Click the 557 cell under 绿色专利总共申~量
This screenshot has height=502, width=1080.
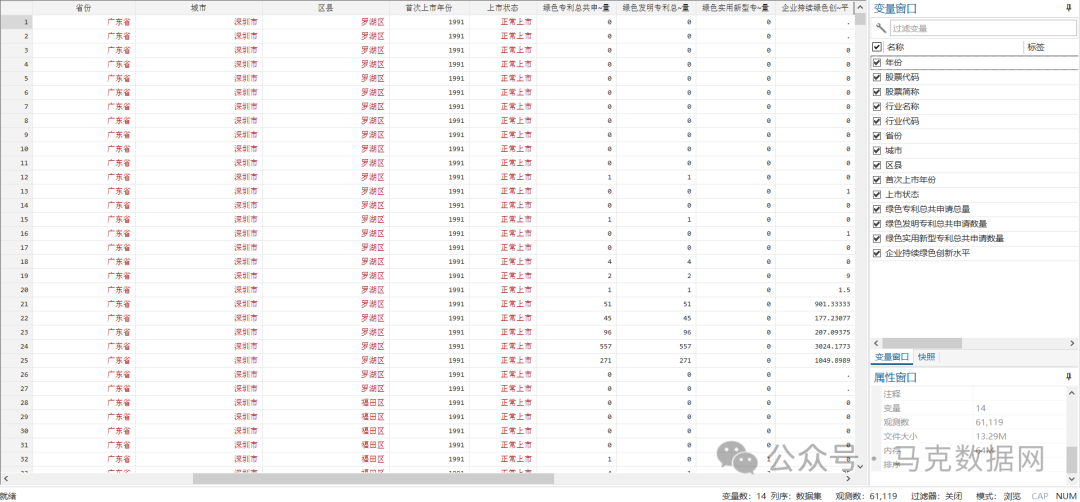(576, 346)
